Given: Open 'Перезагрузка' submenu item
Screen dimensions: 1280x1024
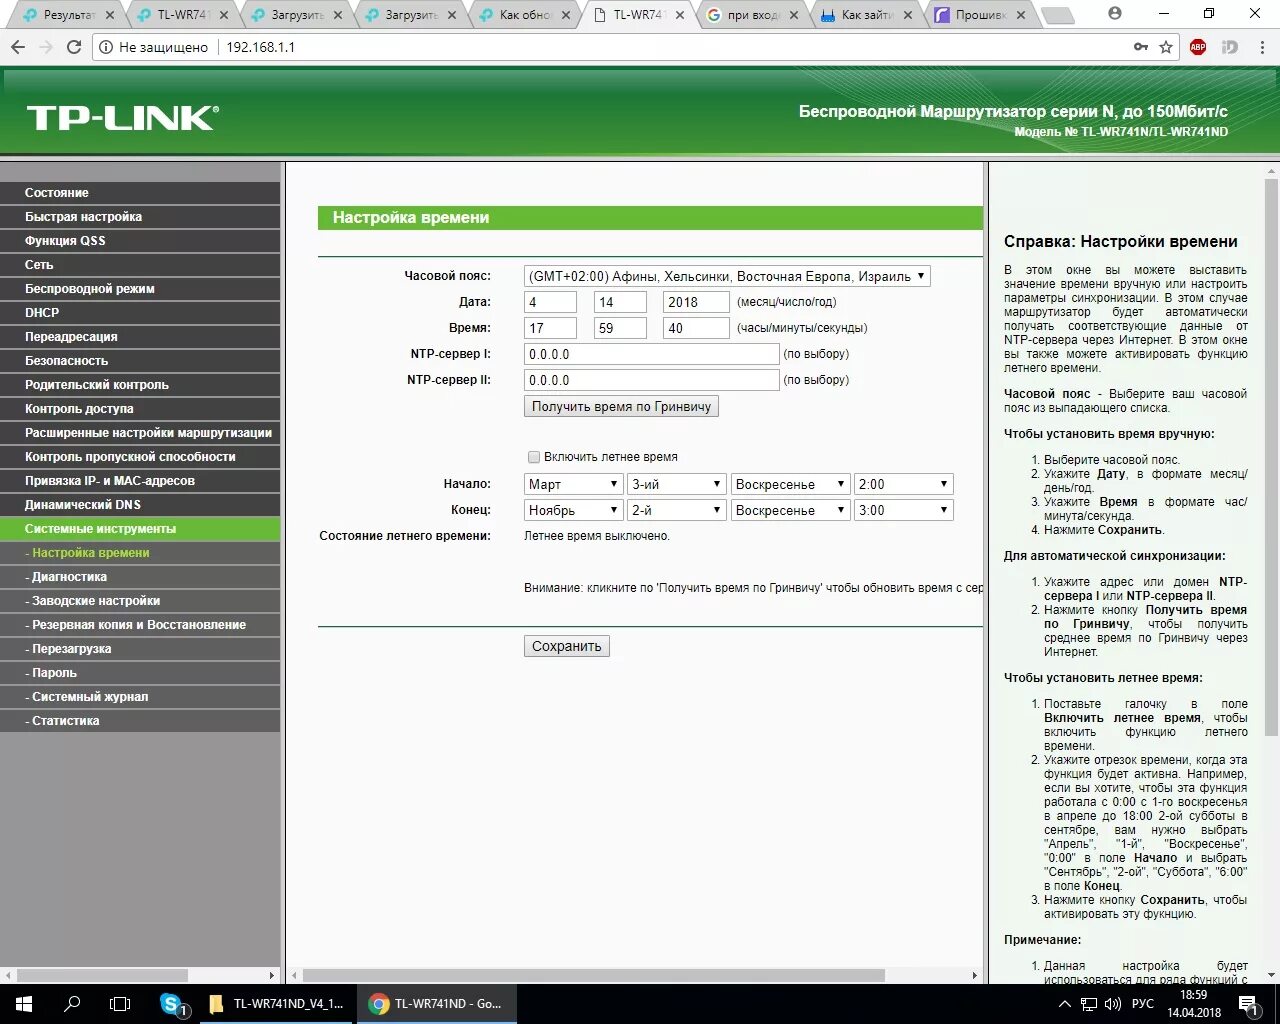Looking at the screenshot, I should click(140, 649).
